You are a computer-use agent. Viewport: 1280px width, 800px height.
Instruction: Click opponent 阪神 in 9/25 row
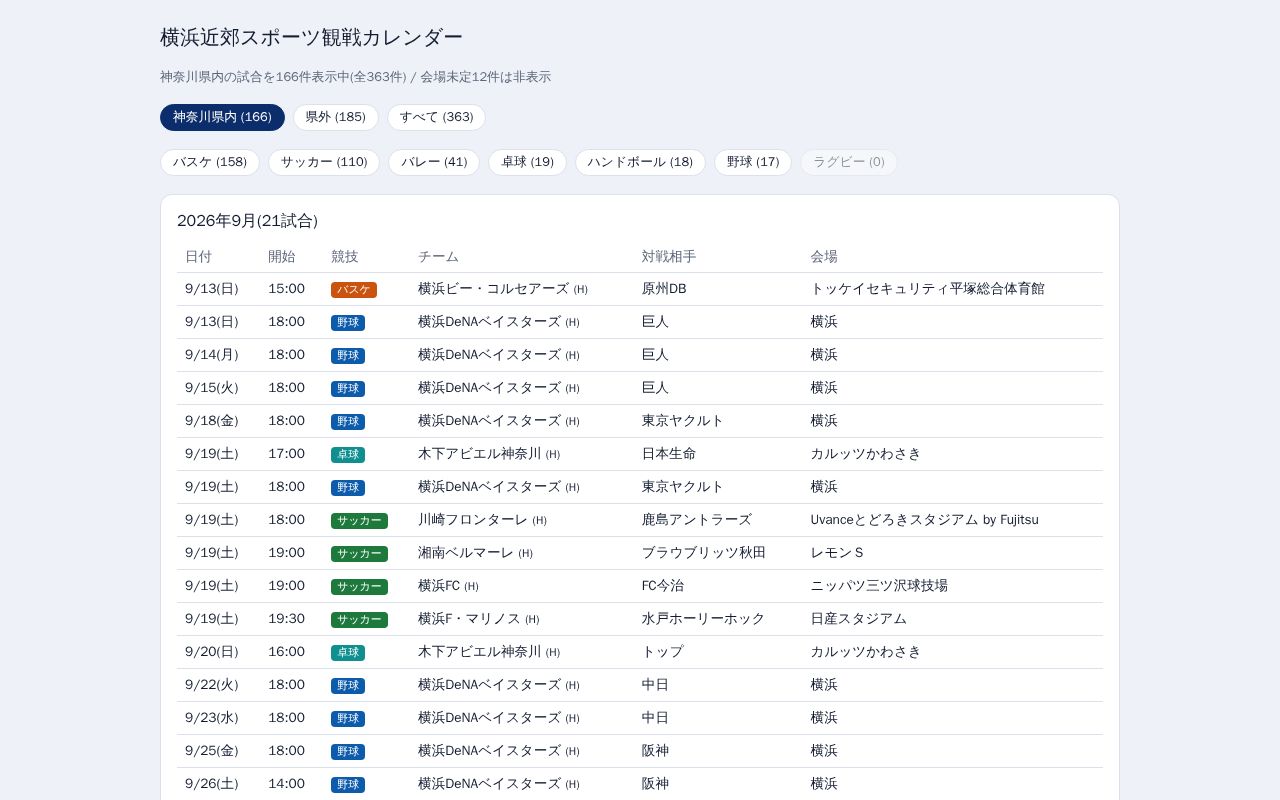(655, 751)
